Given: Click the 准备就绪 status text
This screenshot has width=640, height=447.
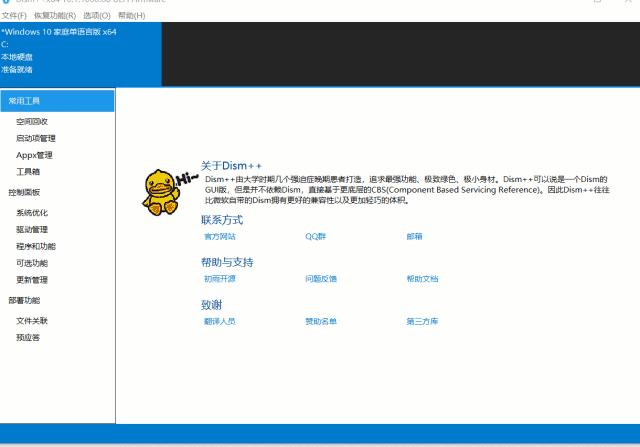Looking at the screenshot, I should tap(17, 69).
